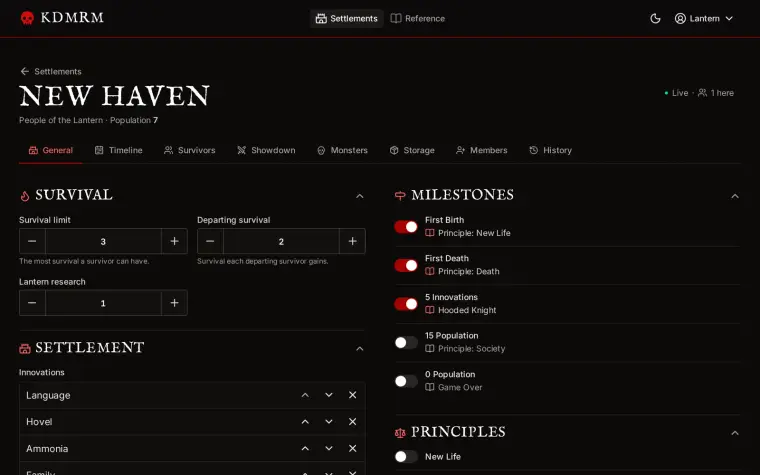The height and width of the screenshot is (475, 760).
Task: Select the Ammonia innovation row text
Action: click(47, 449)
